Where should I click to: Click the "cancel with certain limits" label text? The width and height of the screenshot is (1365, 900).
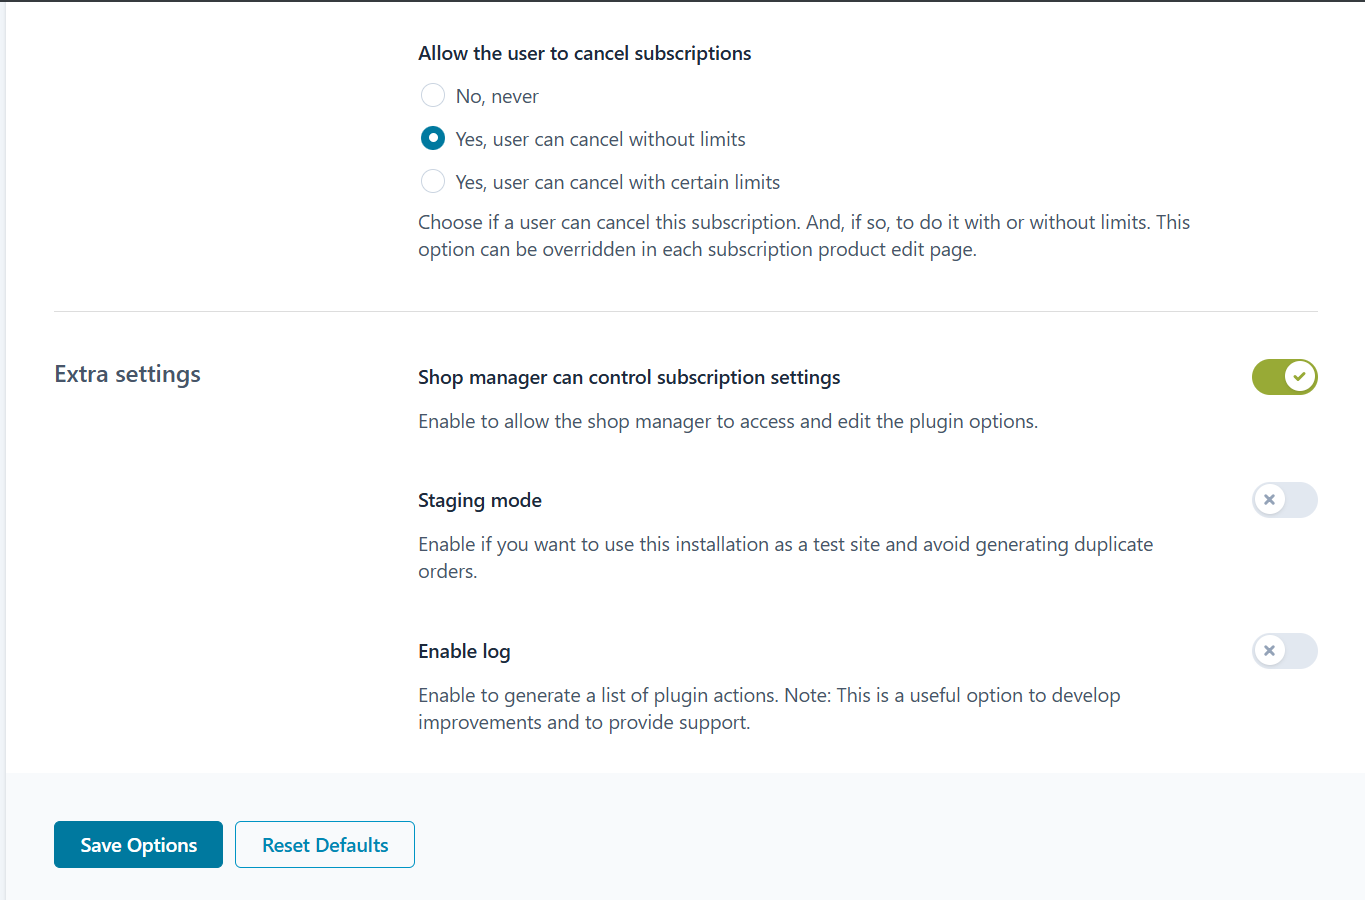(617, 182)
